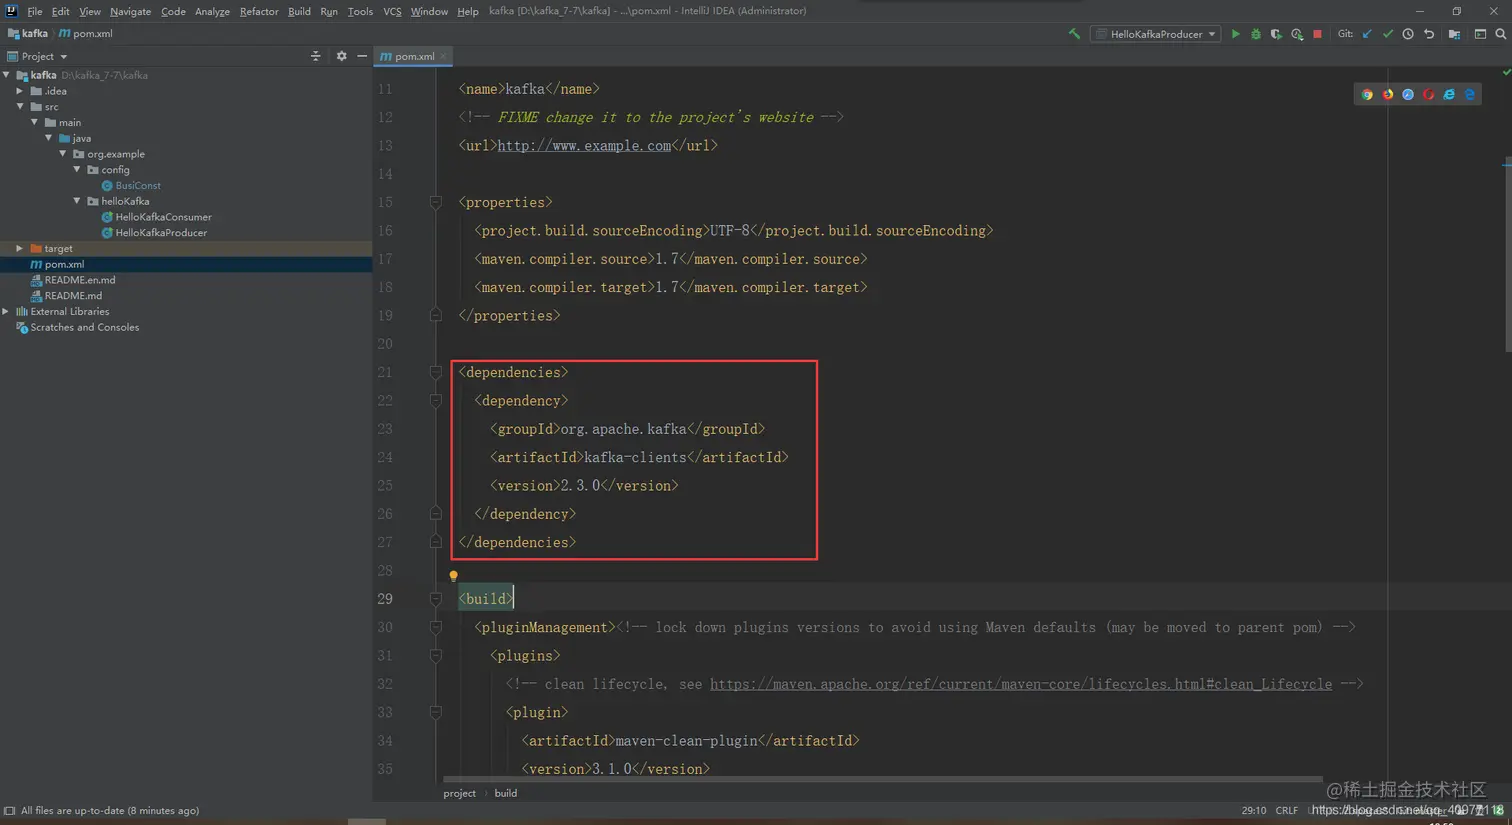Open the Analyze menu
Viewport: 1512px width, 825px height.
(212, 11)
